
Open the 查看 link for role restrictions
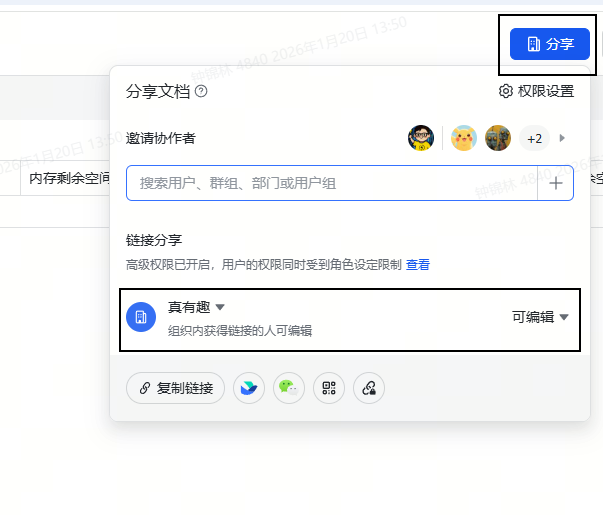(x=418, y=265)
